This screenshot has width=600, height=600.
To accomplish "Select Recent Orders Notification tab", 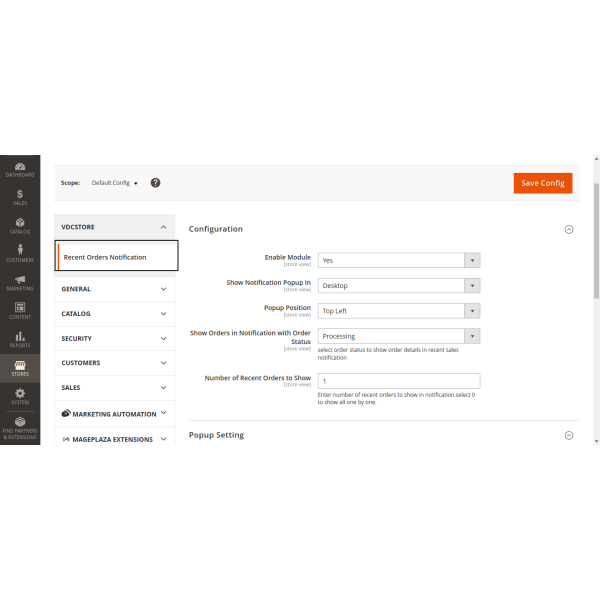I will click(x=117, y=257).
